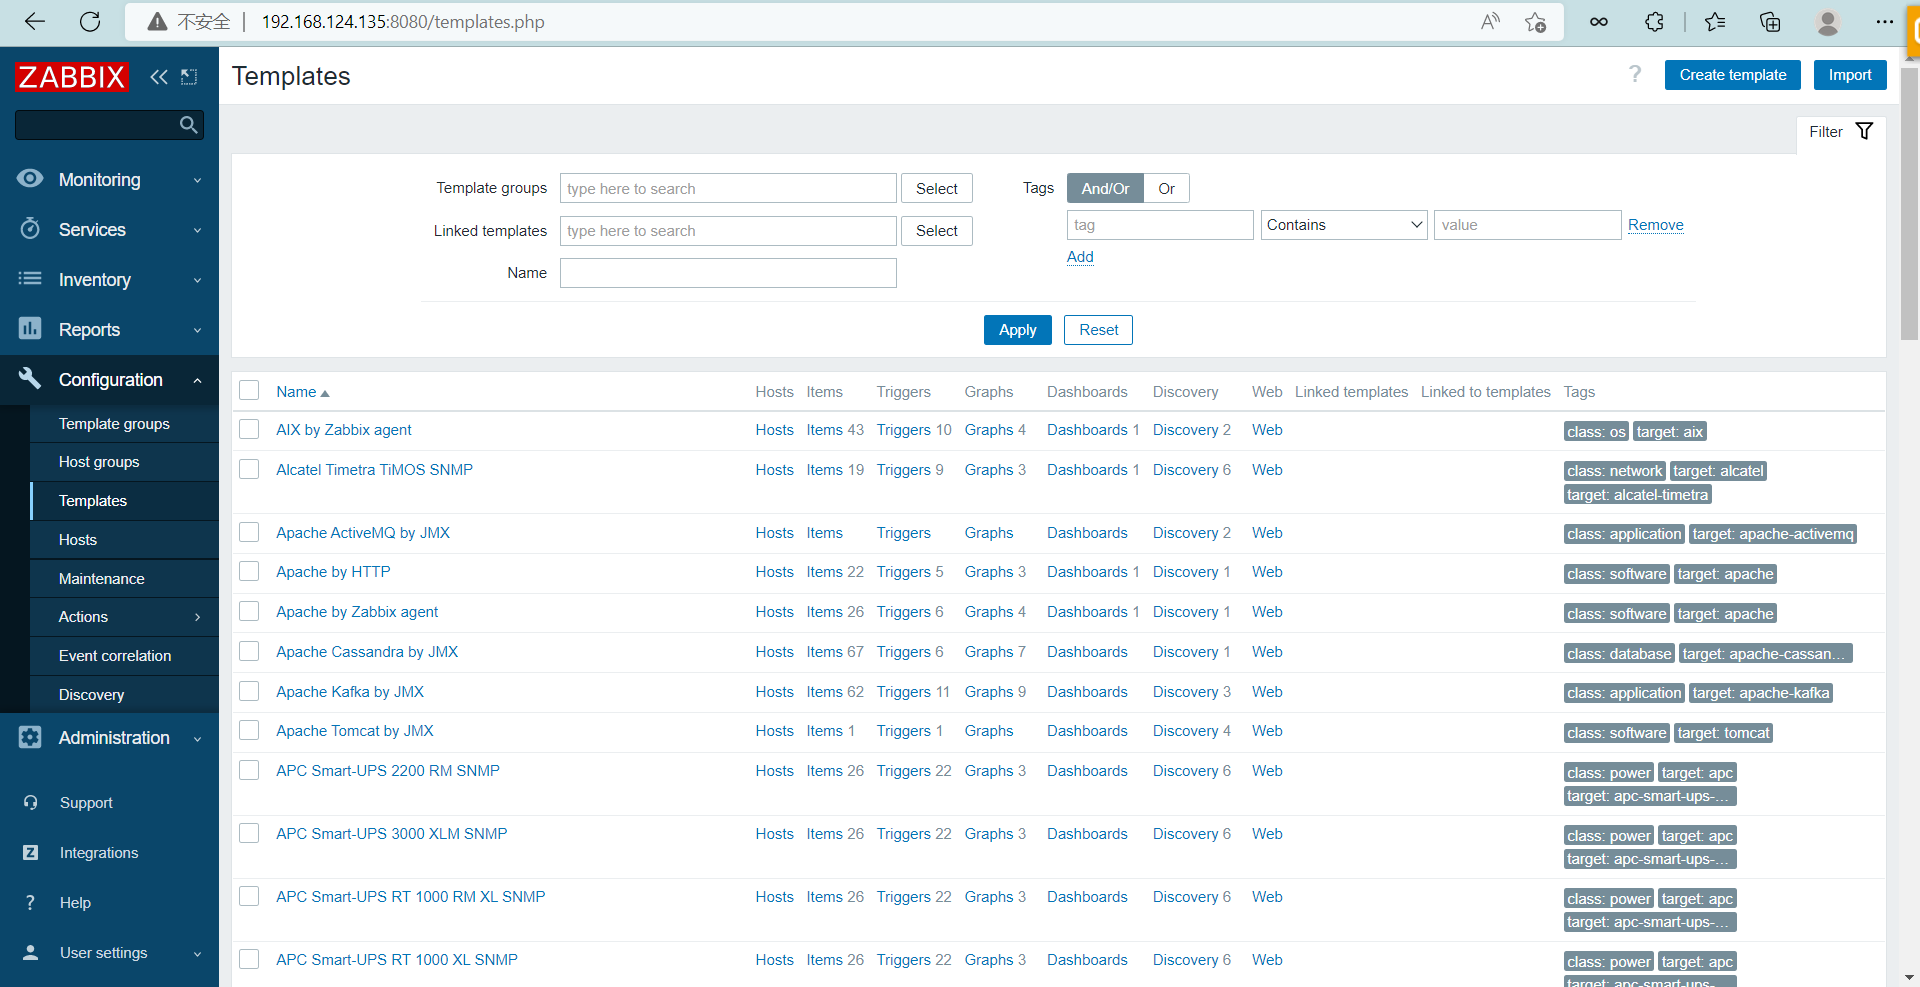1920x987 pixels.
Task: Click the browser refresh icon
Action: [x=90, y=22]
